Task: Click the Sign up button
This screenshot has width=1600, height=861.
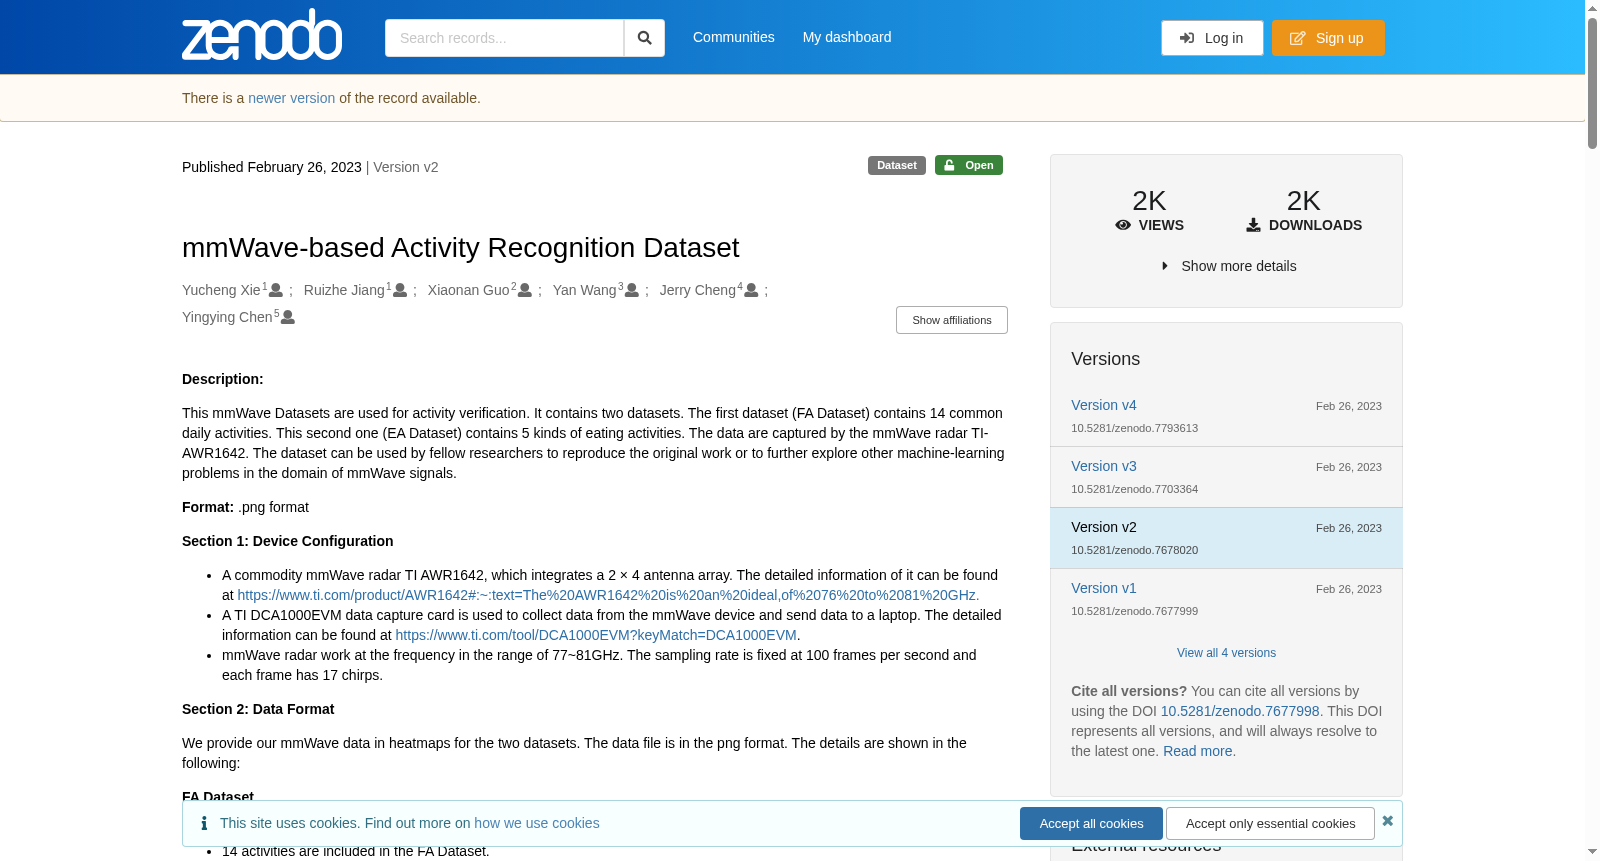Action: coord(1328,38)
